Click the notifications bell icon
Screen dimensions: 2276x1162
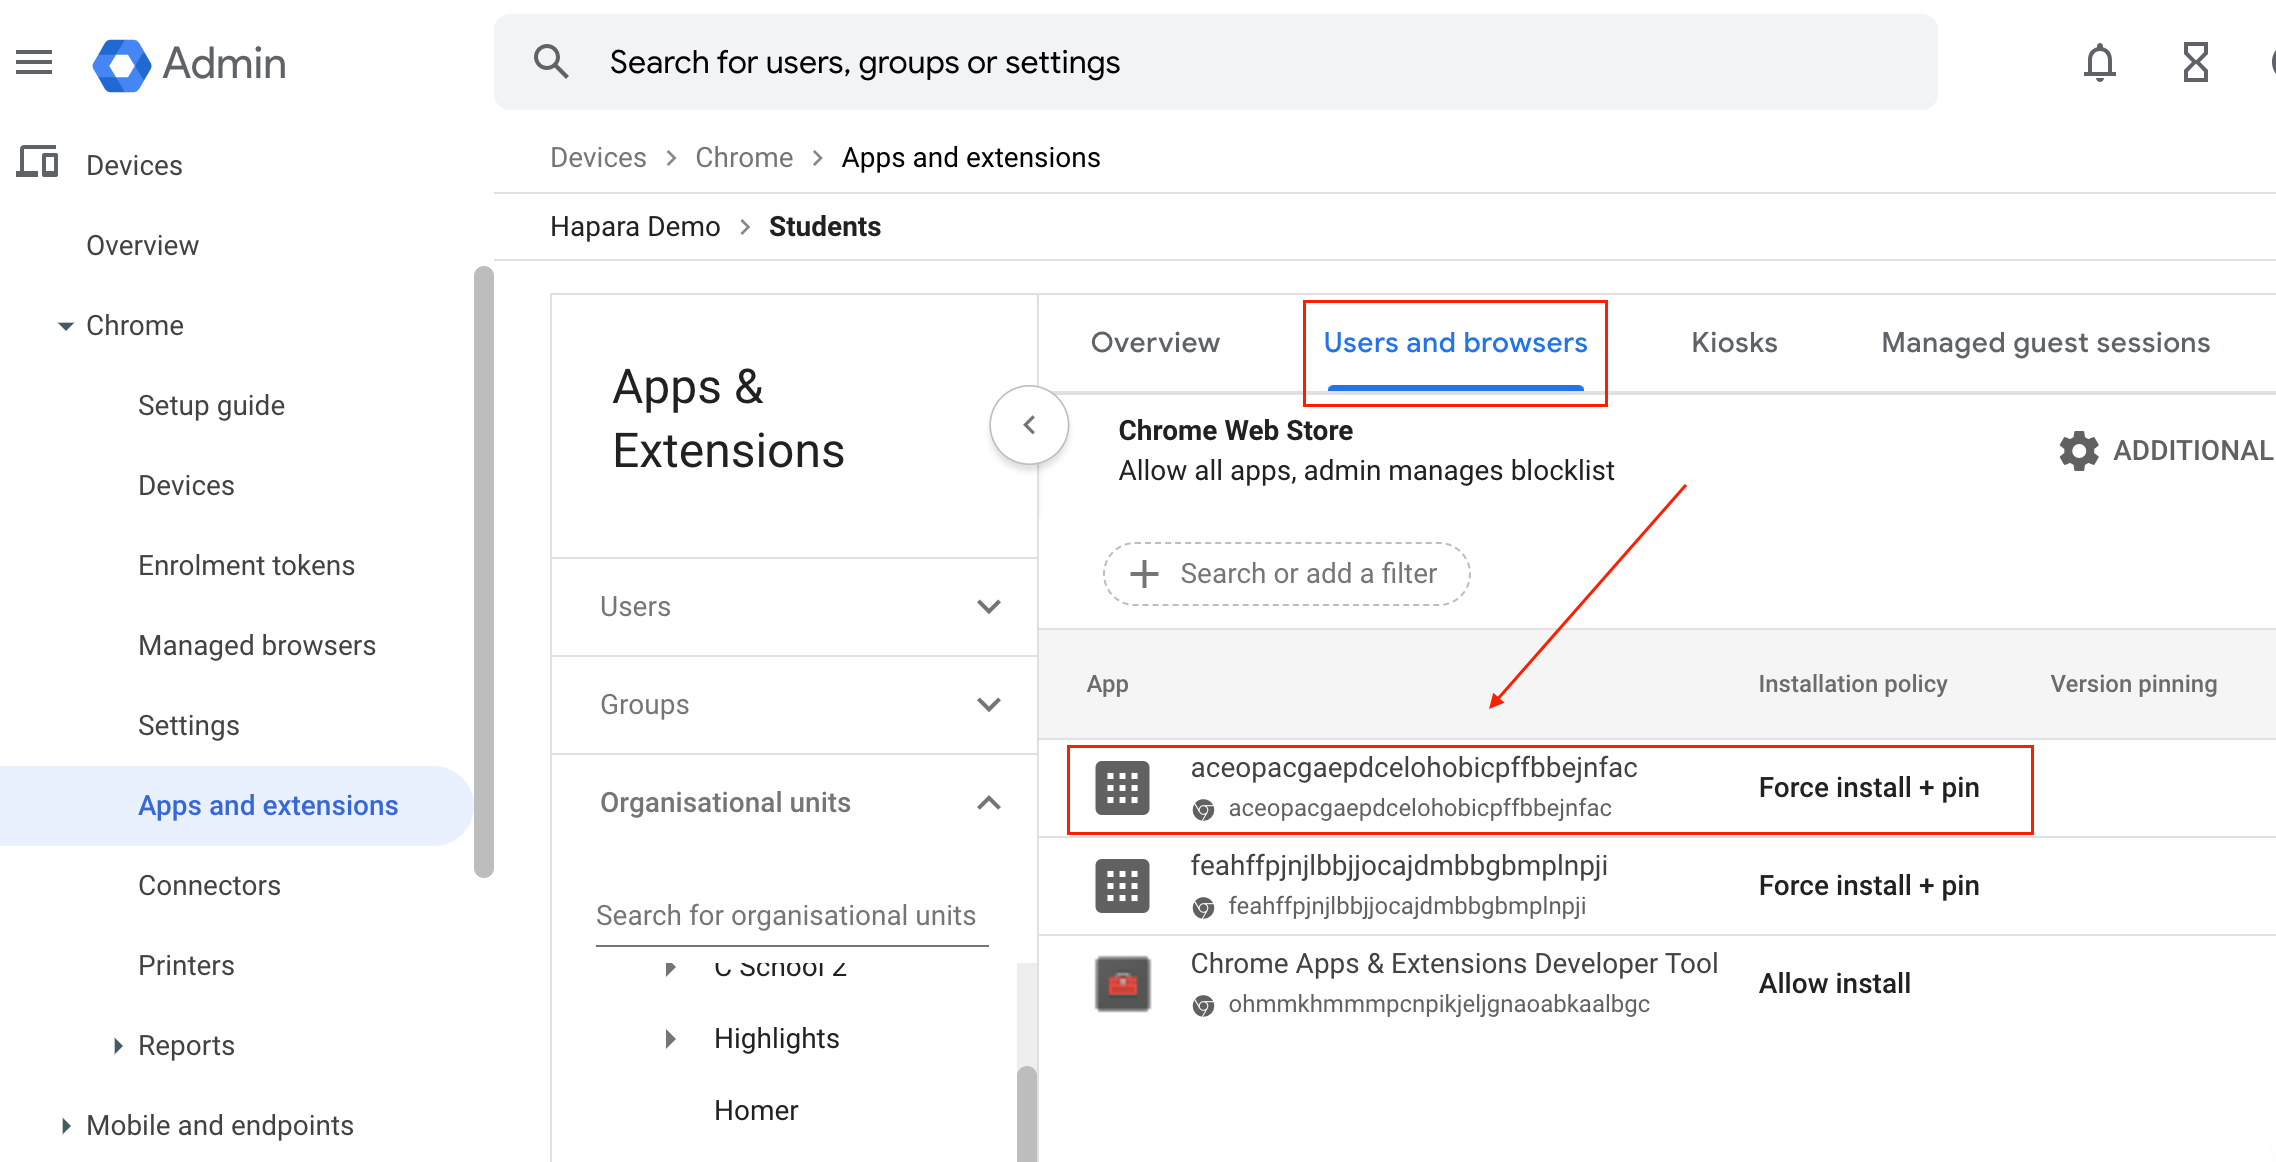click(x=2100, y=62)
